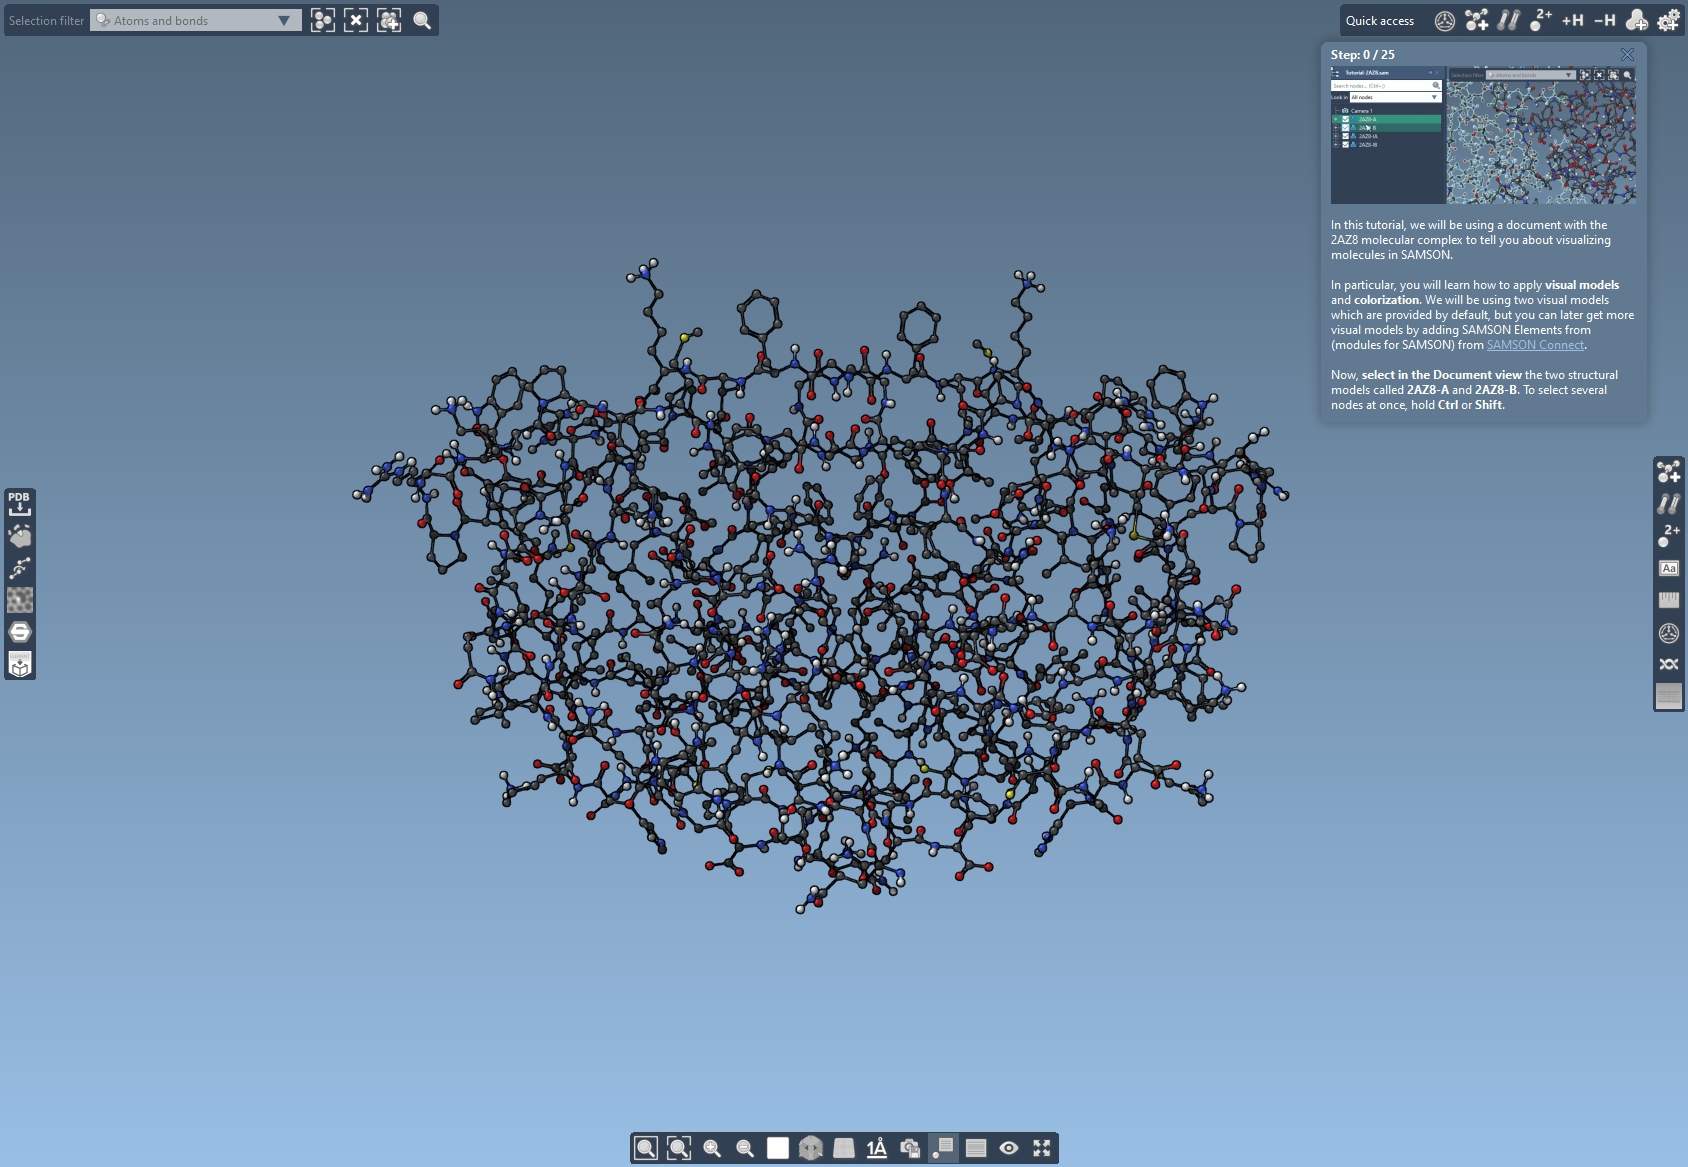1688x1167 pixels.
Task: Toggle fullscreen using the expand arrows icon
Action: coord(1042,1148)
